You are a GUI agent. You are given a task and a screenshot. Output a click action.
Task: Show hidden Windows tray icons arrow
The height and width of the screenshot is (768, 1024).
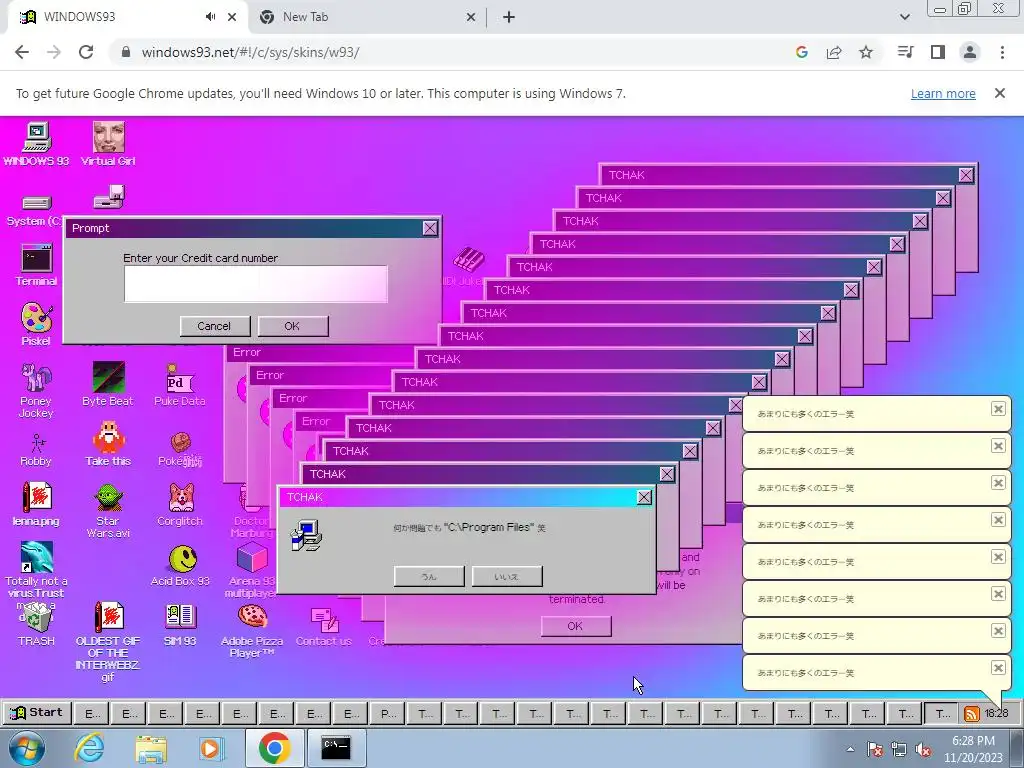click(850, 749)
